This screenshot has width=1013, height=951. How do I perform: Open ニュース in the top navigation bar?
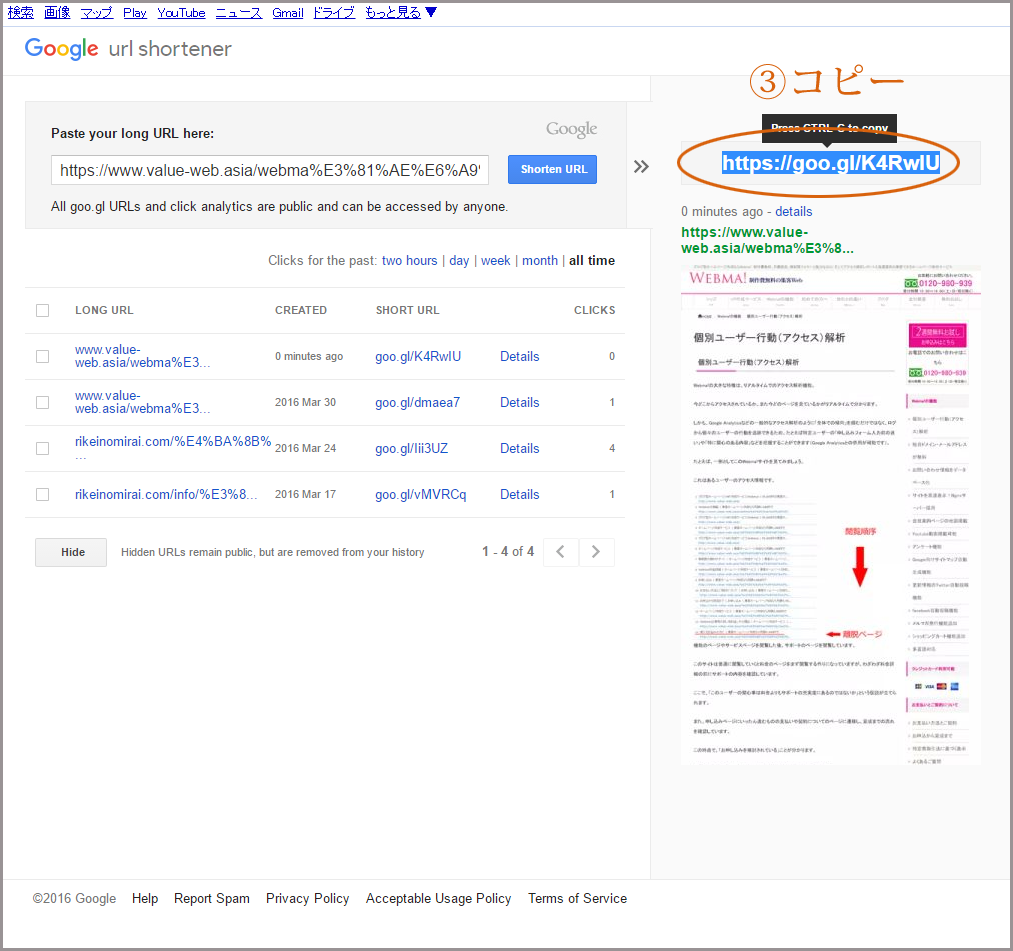[239, 12]
